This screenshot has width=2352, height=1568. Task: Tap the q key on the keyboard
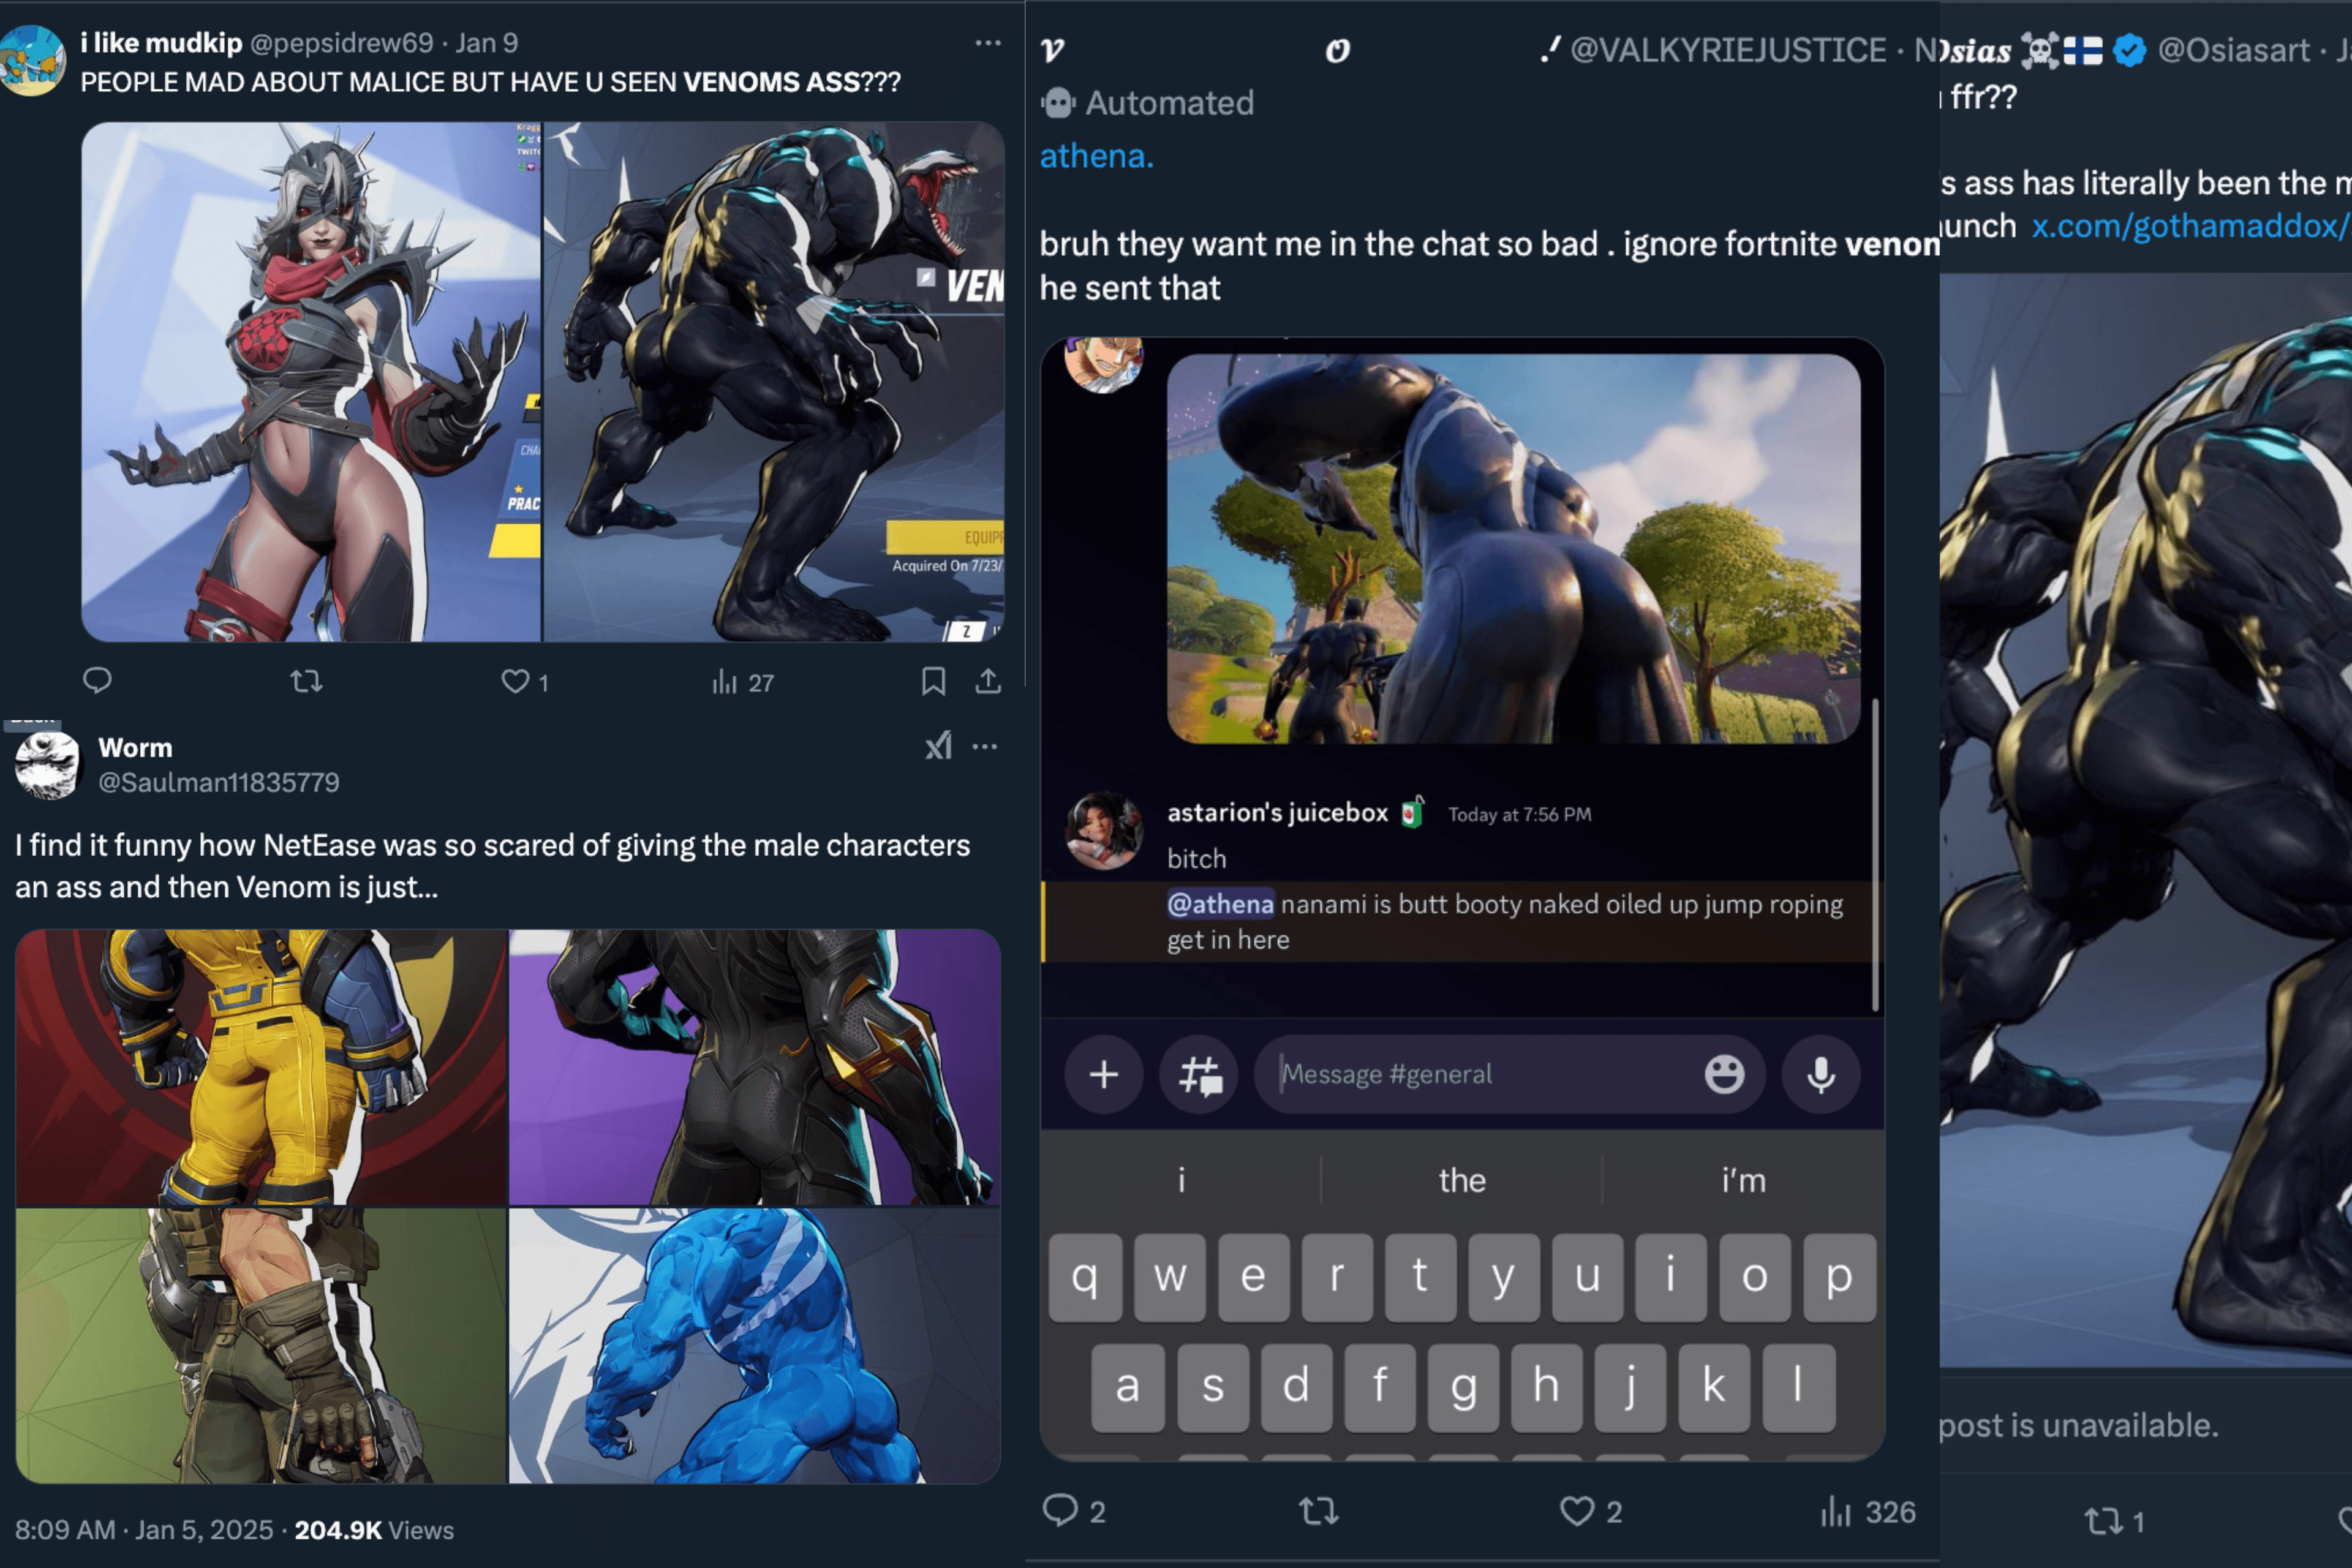point(1085,1277)
